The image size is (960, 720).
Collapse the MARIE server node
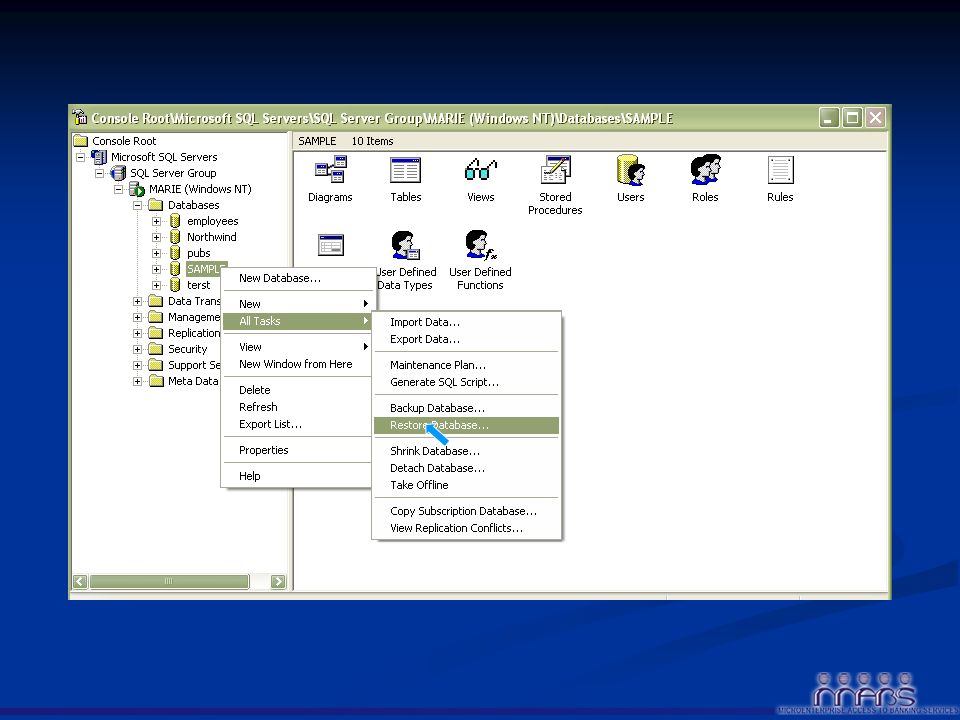118,189
